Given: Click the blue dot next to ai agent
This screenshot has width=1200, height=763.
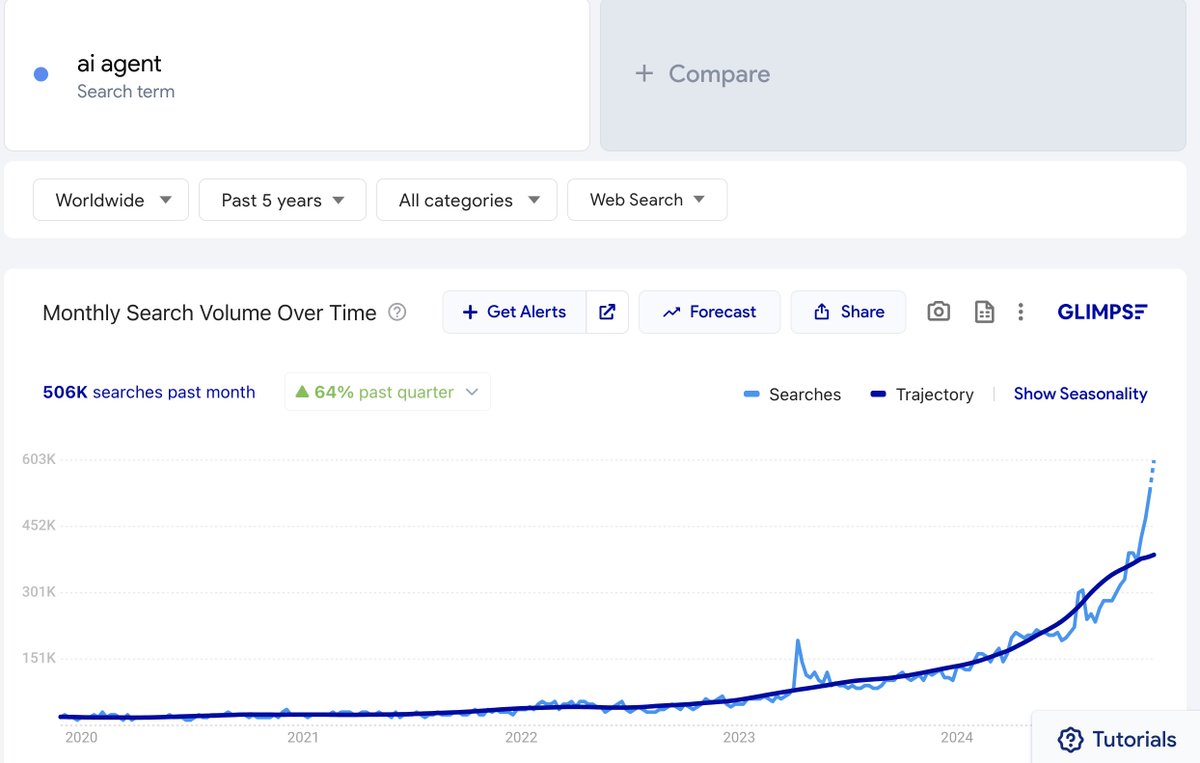Looking at the screenshot, I should coord(39,74).
